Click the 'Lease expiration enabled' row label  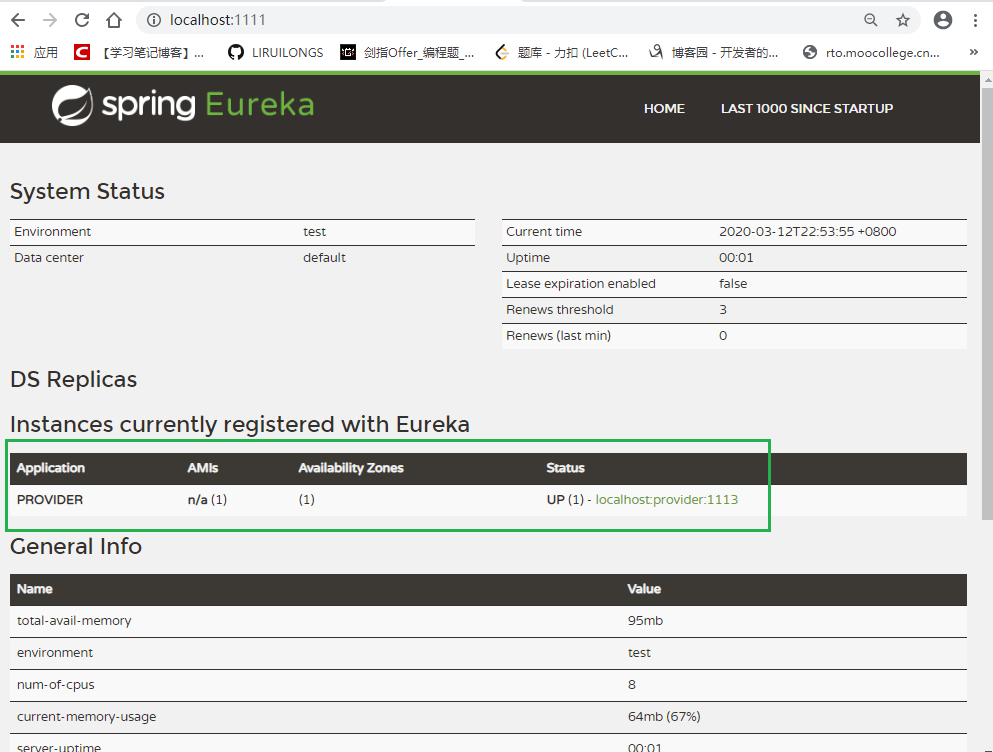pos(581,284)
